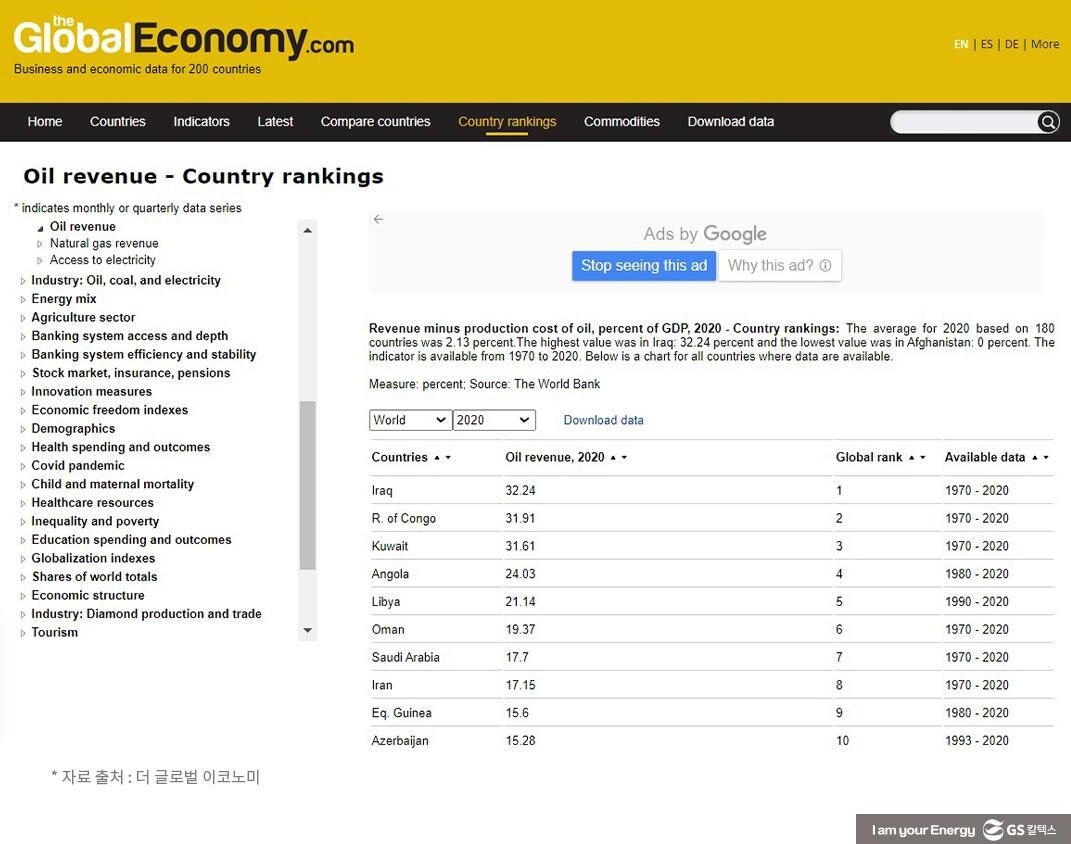1071x844 pixels.
Task: Open the World region dropdown
Action: tap(410, 420)
